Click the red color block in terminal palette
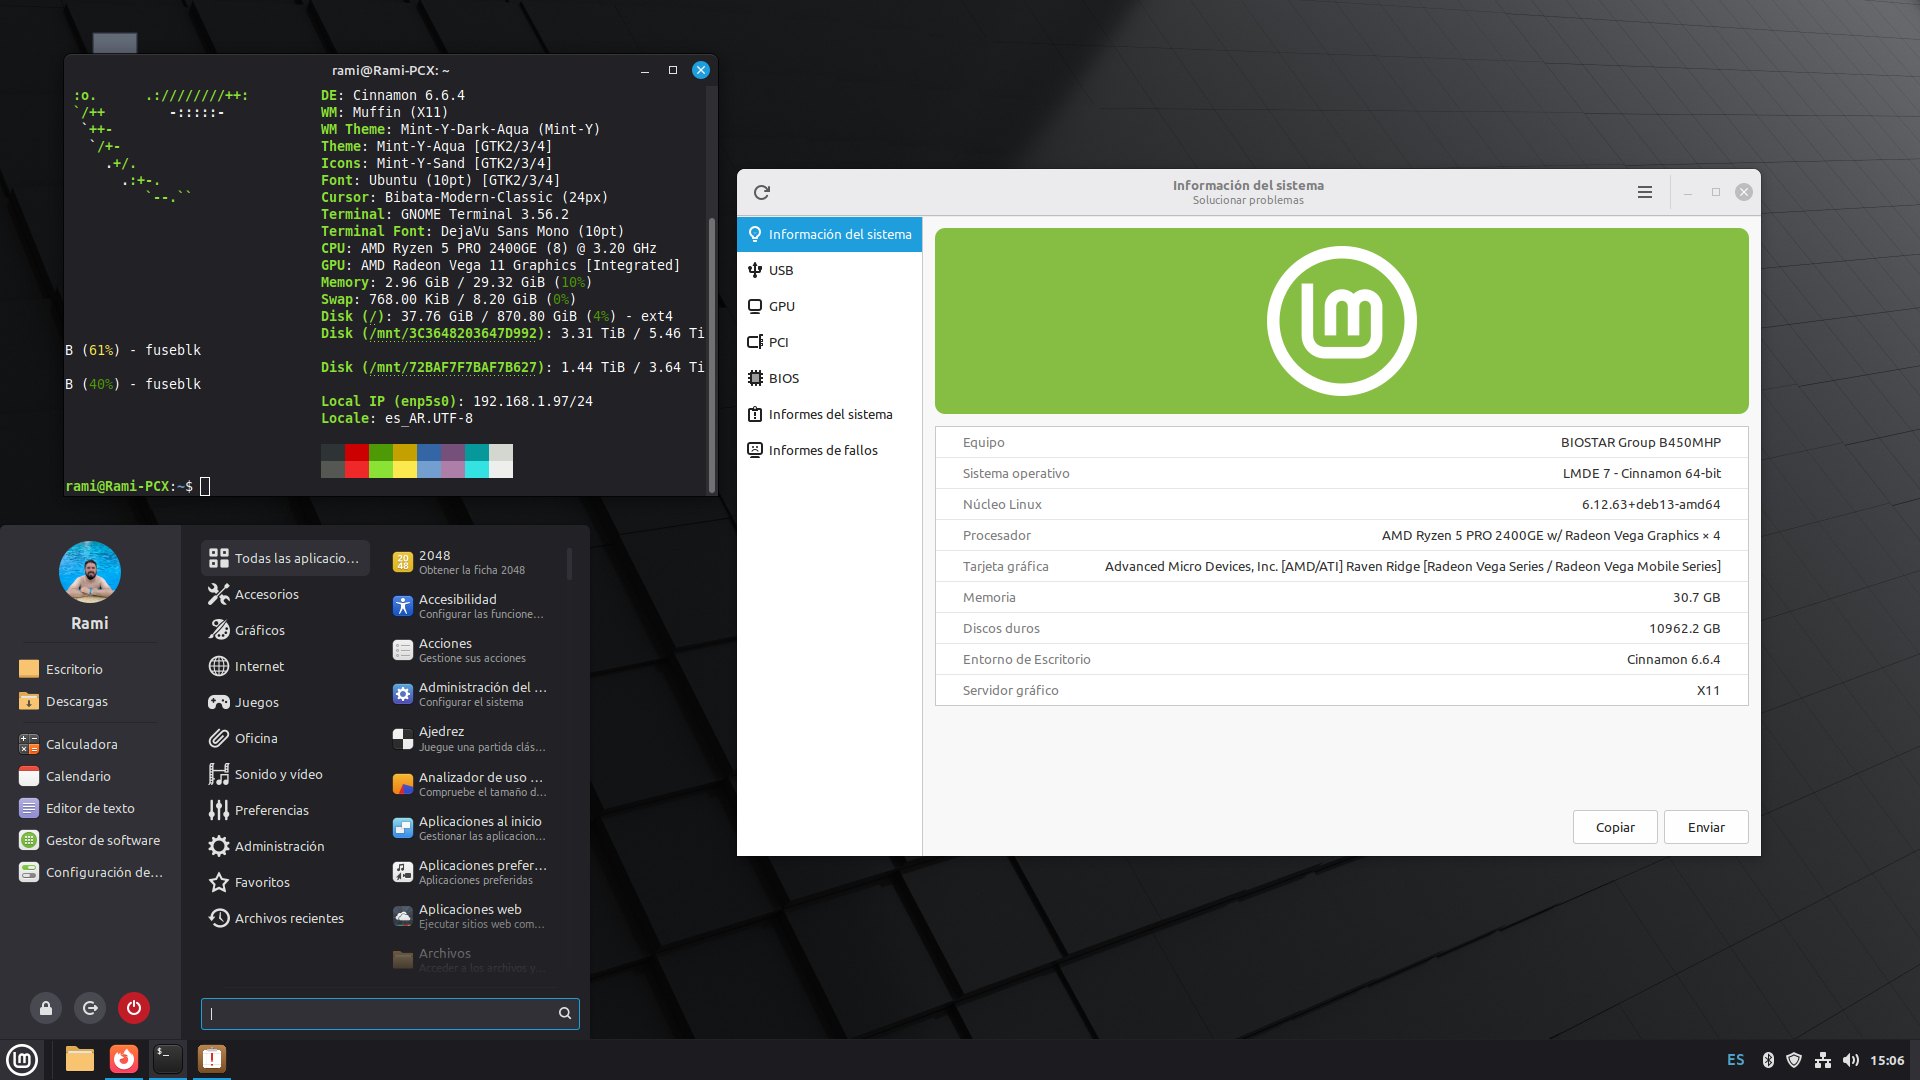Viewport: 1920px width, 1080px height. coord(356,453)
